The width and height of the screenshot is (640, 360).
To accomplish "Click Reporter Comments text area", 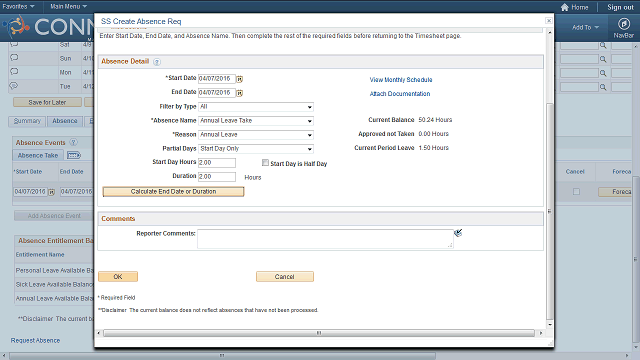I will click(x=325, y=239).
